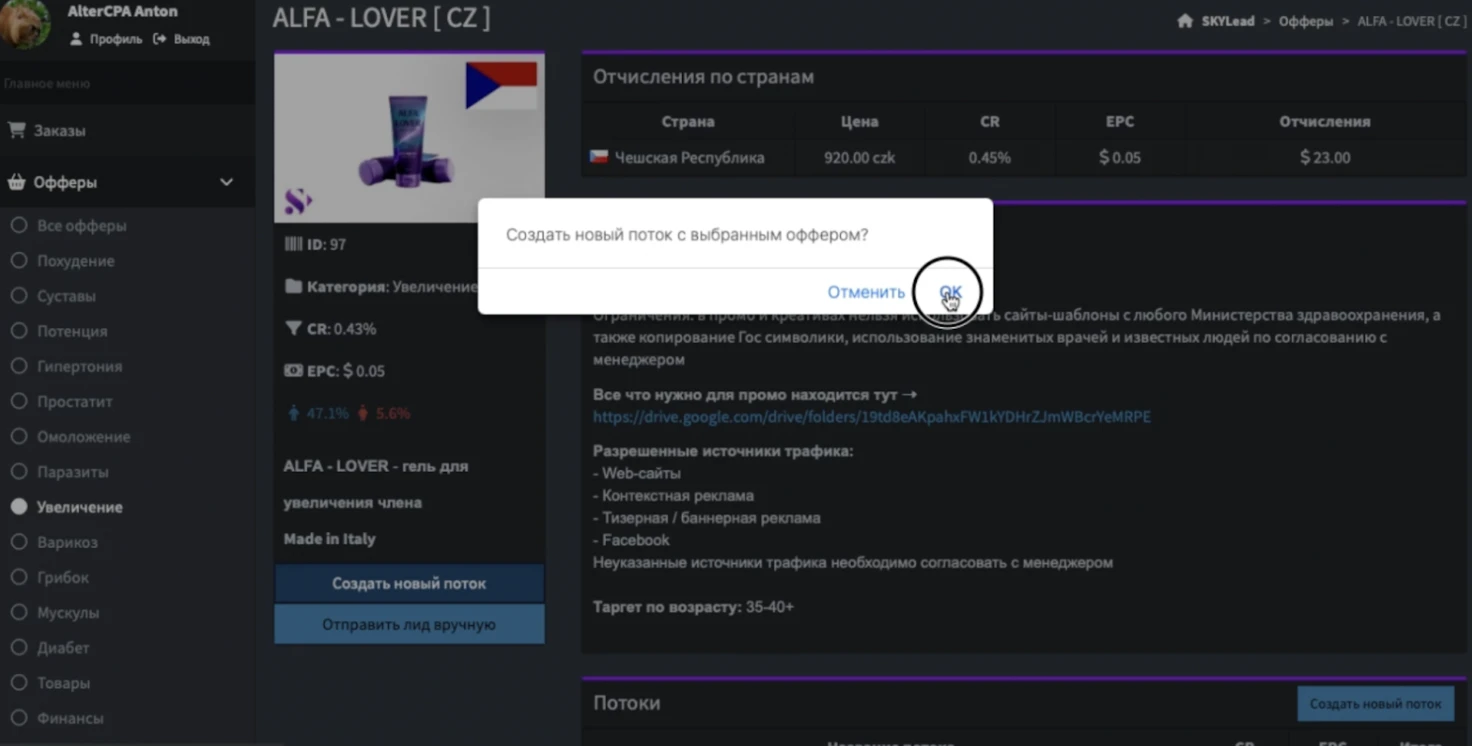This screenshot has width=1472, height=746.
Task: Click Создать новый поток in Потоки panel
Action: (x=1376, y=704)
